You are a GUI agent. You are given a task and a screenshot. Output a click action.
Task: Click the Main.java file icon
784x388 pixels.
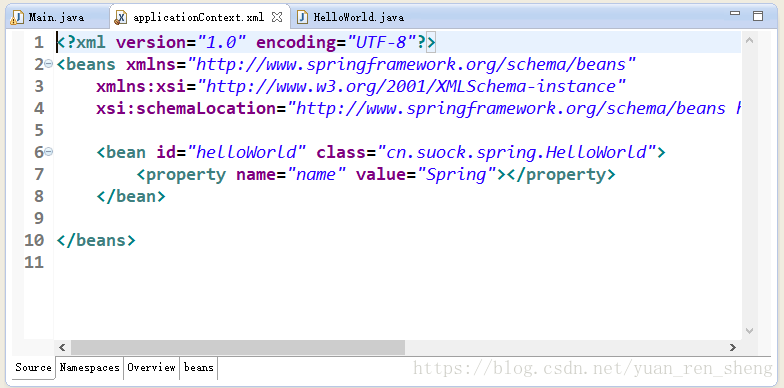18,18
